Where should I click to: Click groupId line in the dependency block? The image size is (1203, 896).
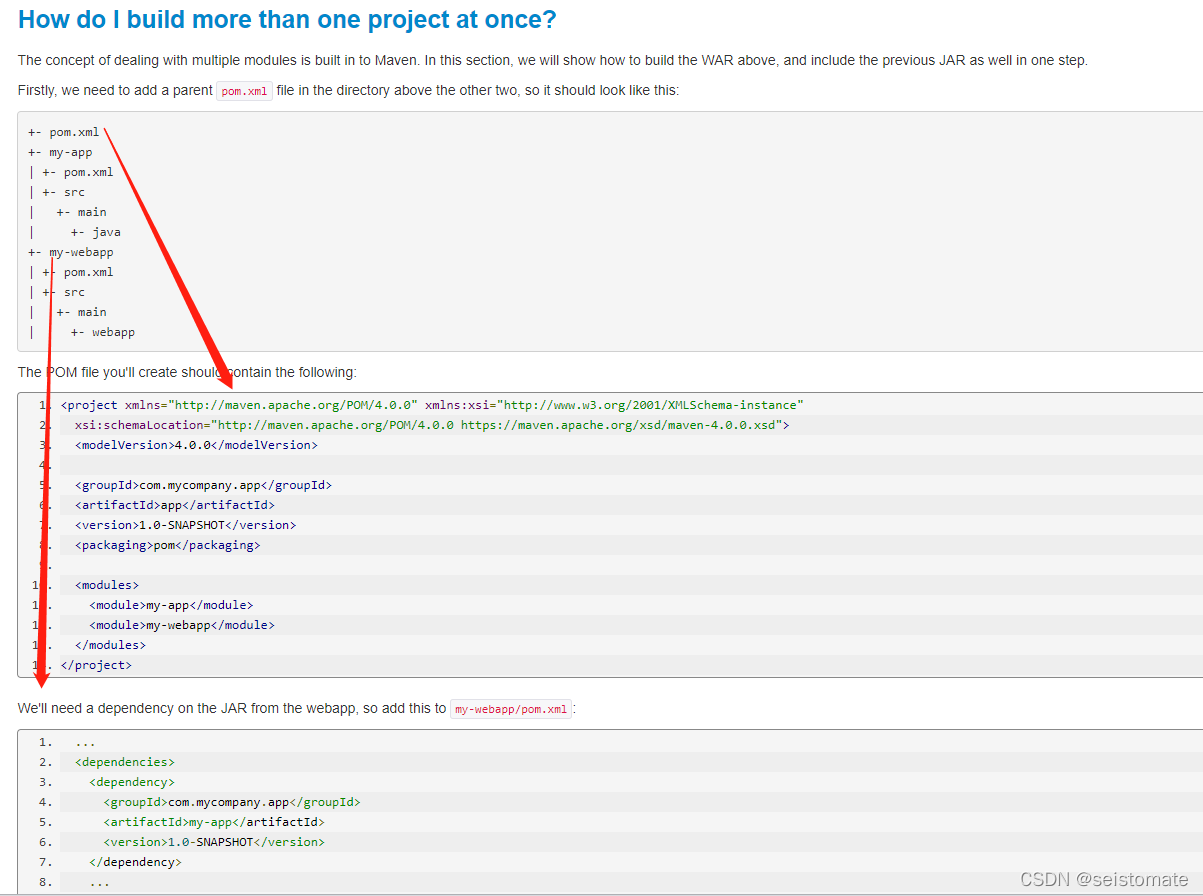(231, 802)
